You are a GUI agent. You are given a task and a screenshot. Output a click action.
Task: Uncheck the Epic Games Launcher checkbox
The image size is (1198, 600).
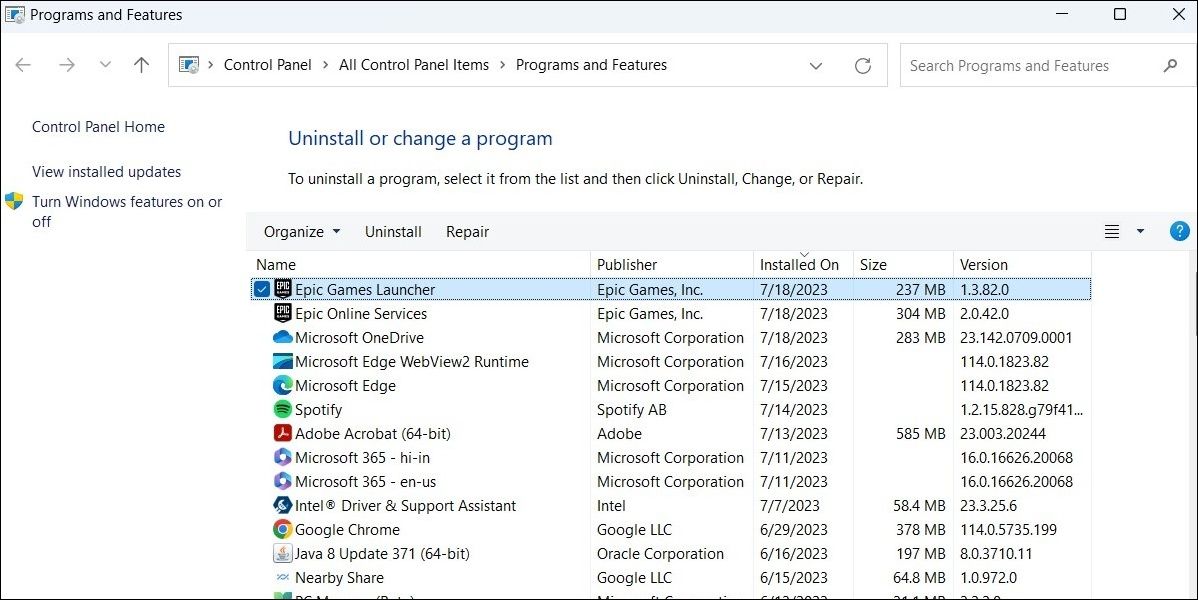pos(261,289)
